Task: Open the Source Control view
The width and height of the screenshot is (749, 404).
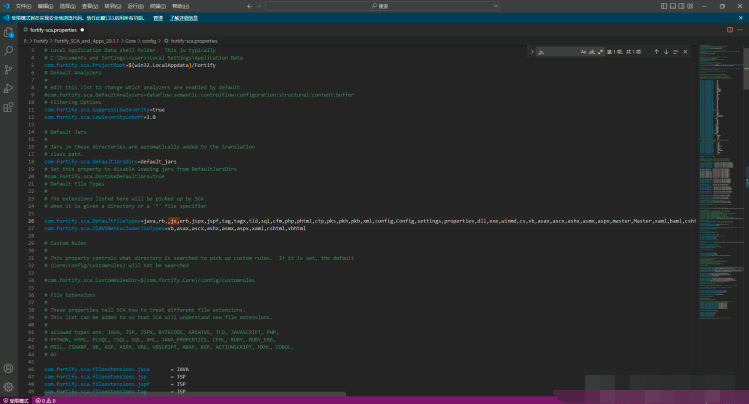Action: pyautogui.click(x=8, y=70)
